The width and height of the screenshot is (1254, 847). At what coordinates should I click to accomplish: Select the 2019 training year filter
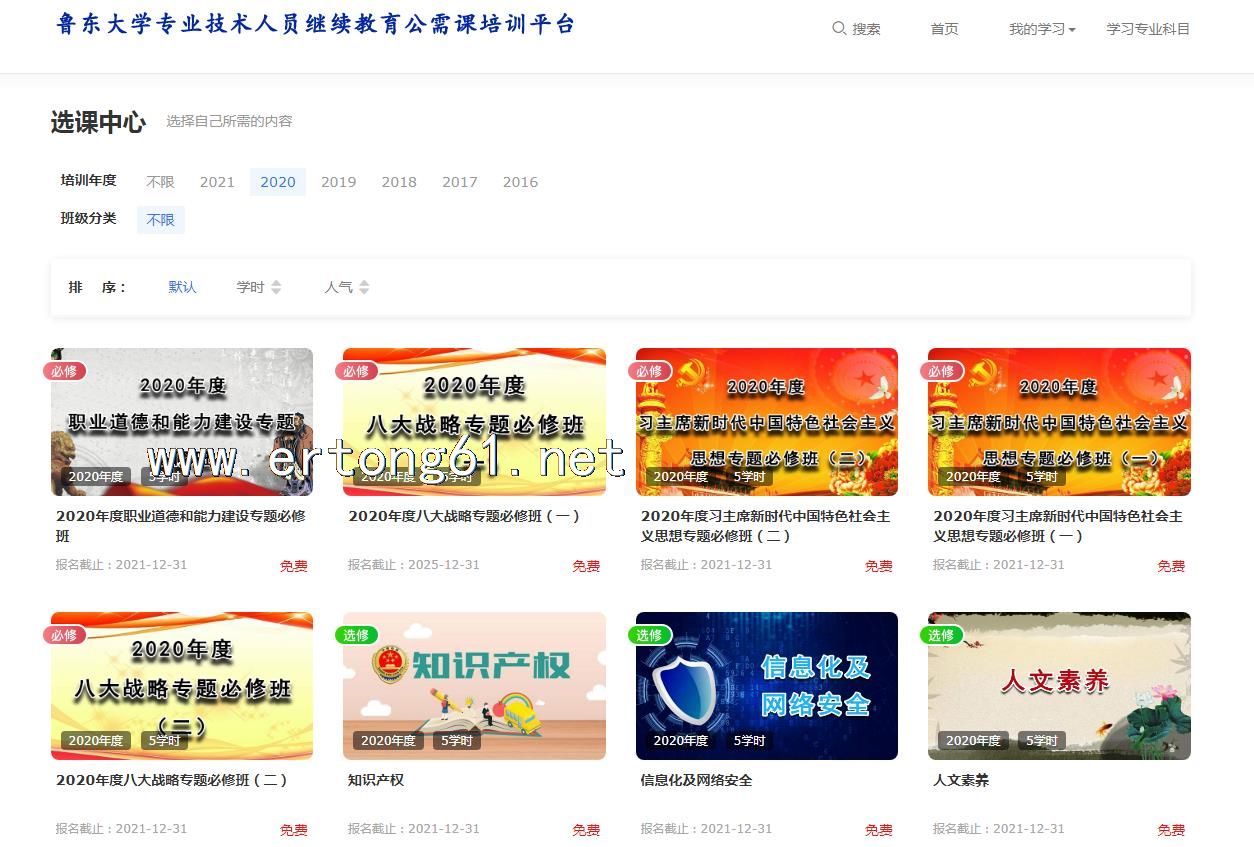pyautogui.click(x=338, y=182)
